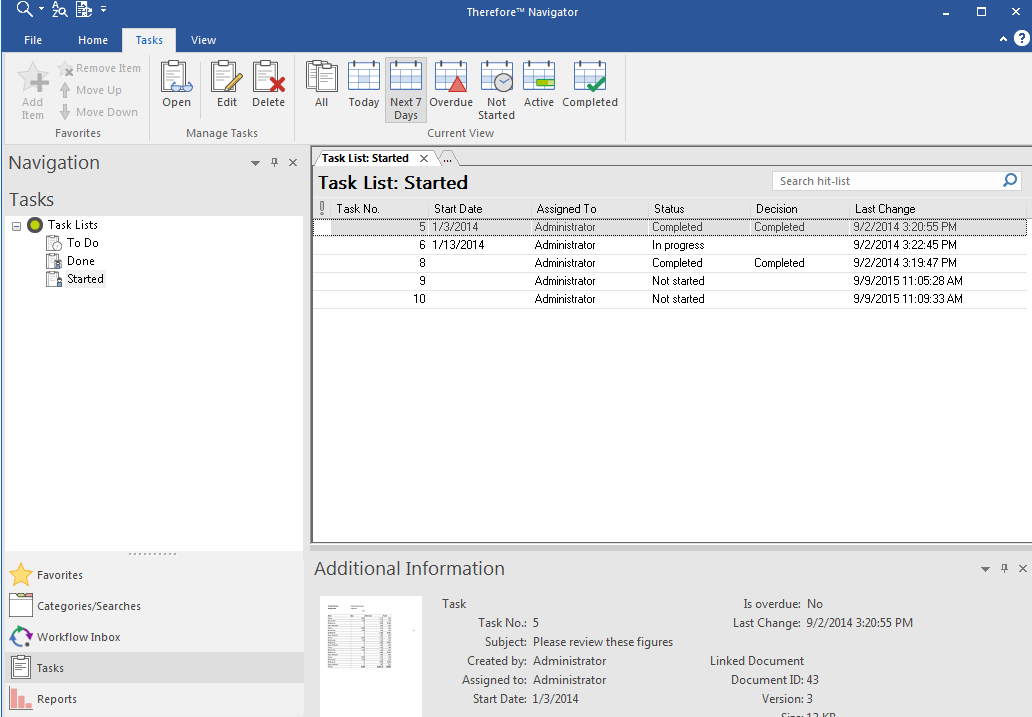
Task: Open the Categories/Searches section
Action: coord(90,605)
